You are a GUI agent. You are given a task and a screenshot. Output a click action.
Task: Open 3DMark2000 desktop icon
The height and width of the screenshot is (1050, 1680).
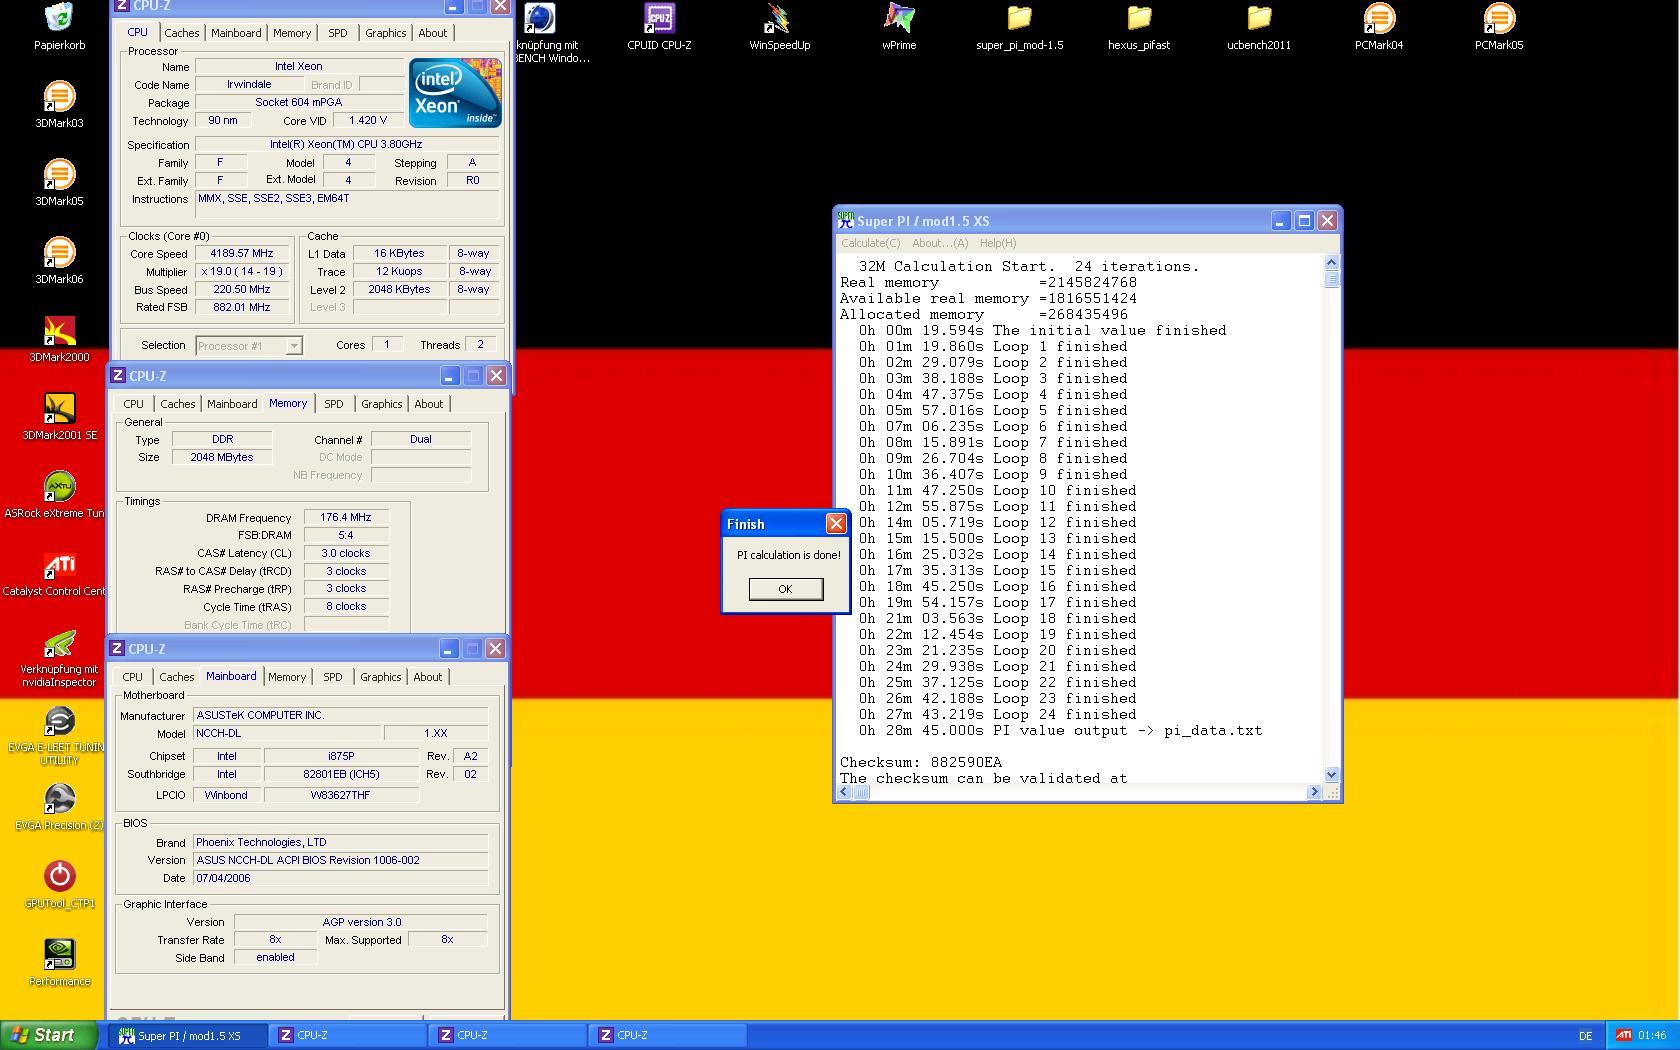[59, 330]
